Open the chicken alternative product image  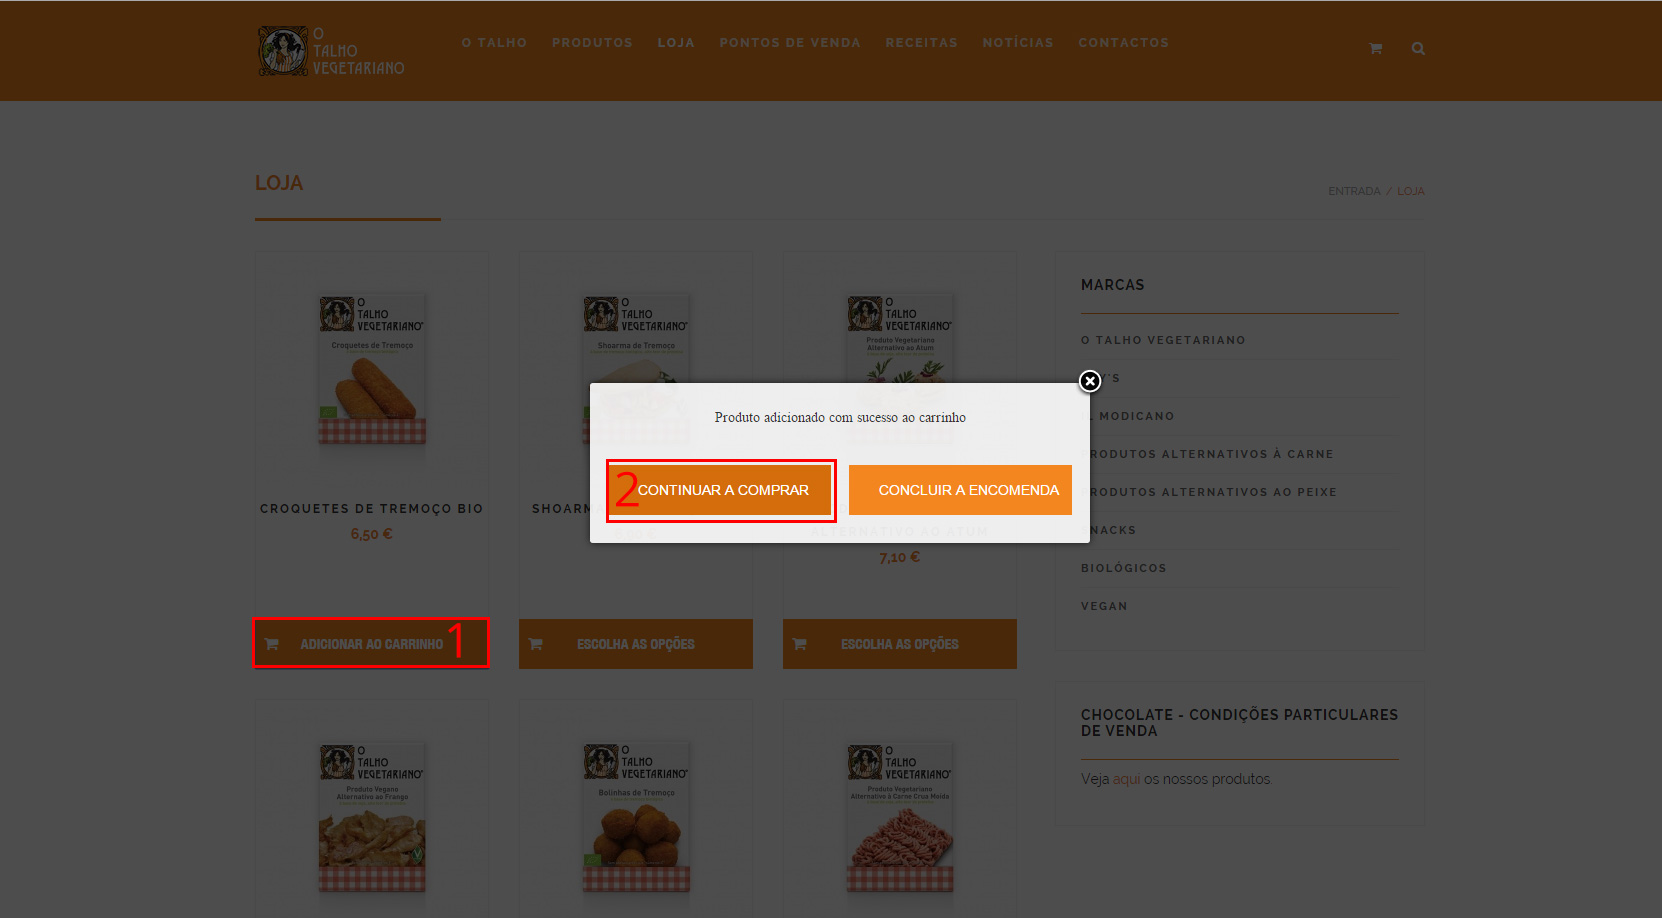372,817
